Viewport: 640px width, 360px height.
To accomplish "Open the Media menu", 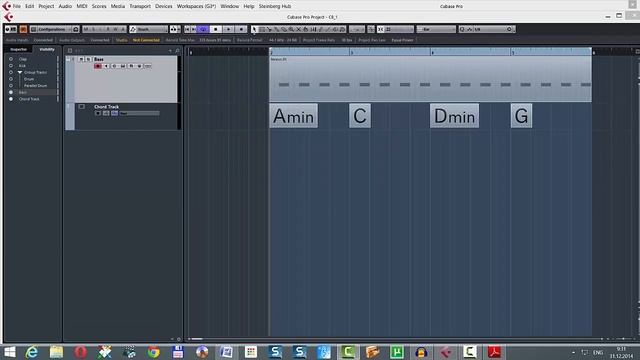I will [x=118, y=6].
